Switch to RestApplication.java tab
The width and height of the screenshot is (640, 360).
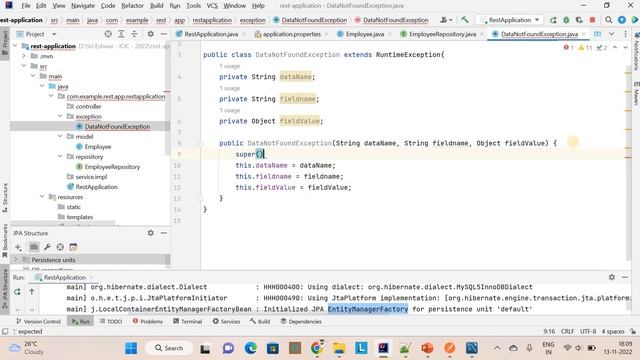tap(211, 34)
